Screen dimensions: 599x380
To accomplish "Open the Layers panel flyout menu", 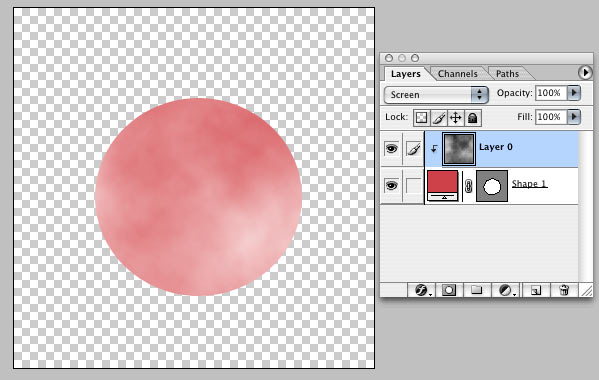I will pos(585,72).
